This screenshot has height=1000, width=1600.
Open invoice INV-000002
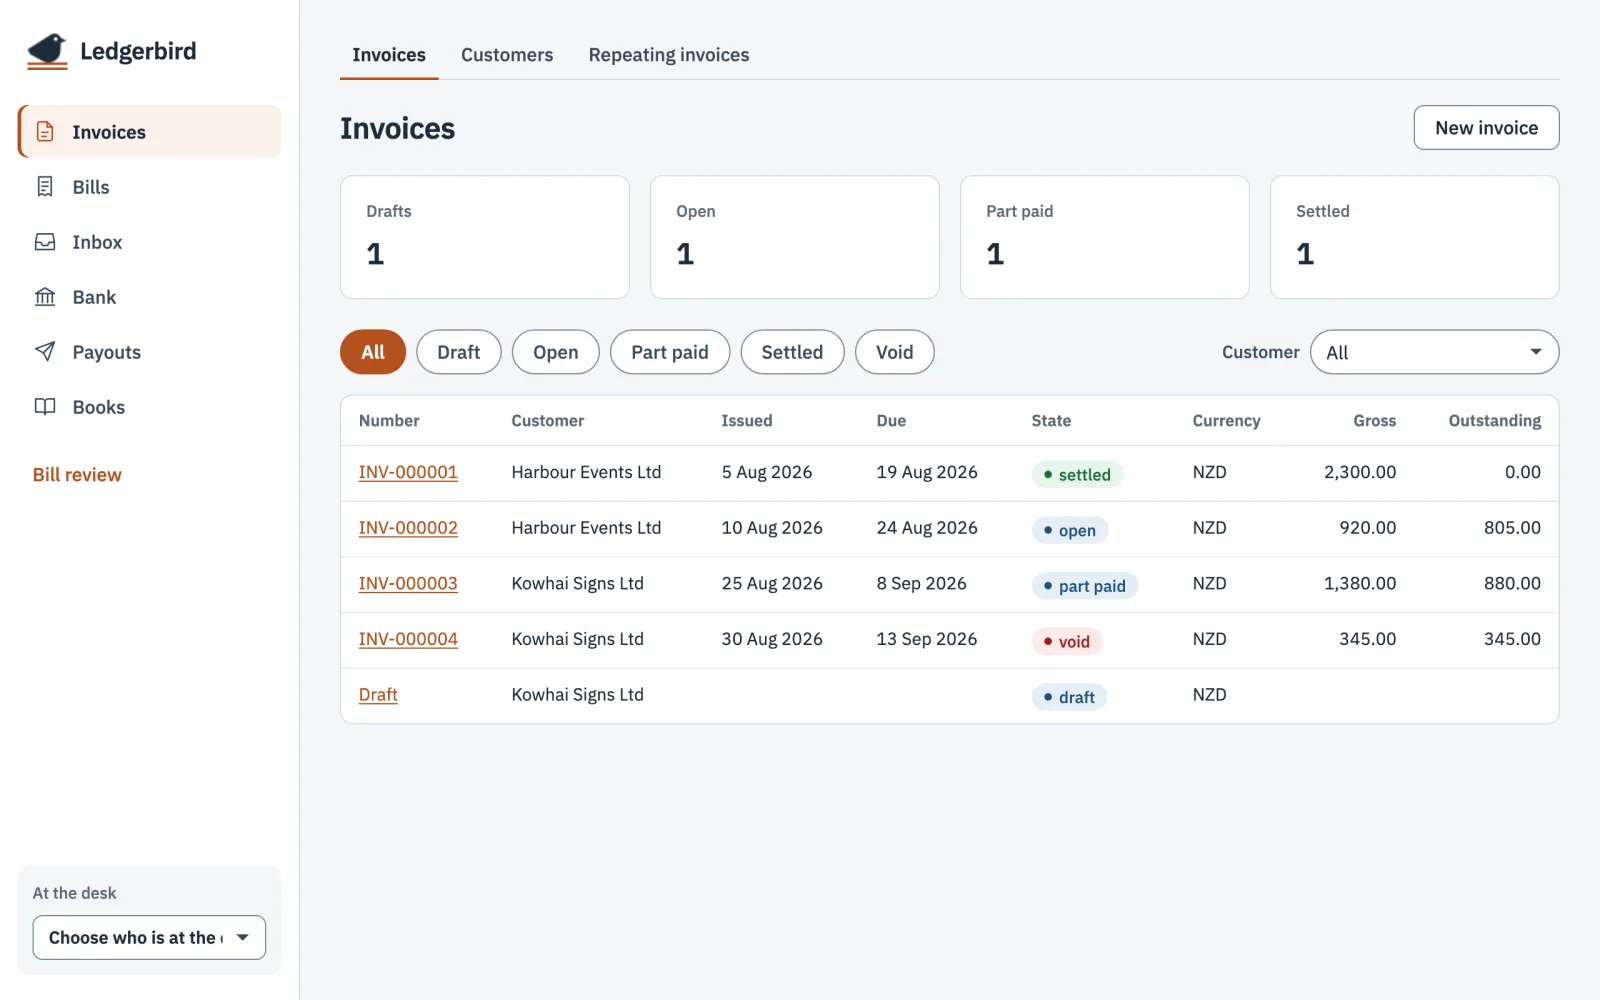click(408, 528)
